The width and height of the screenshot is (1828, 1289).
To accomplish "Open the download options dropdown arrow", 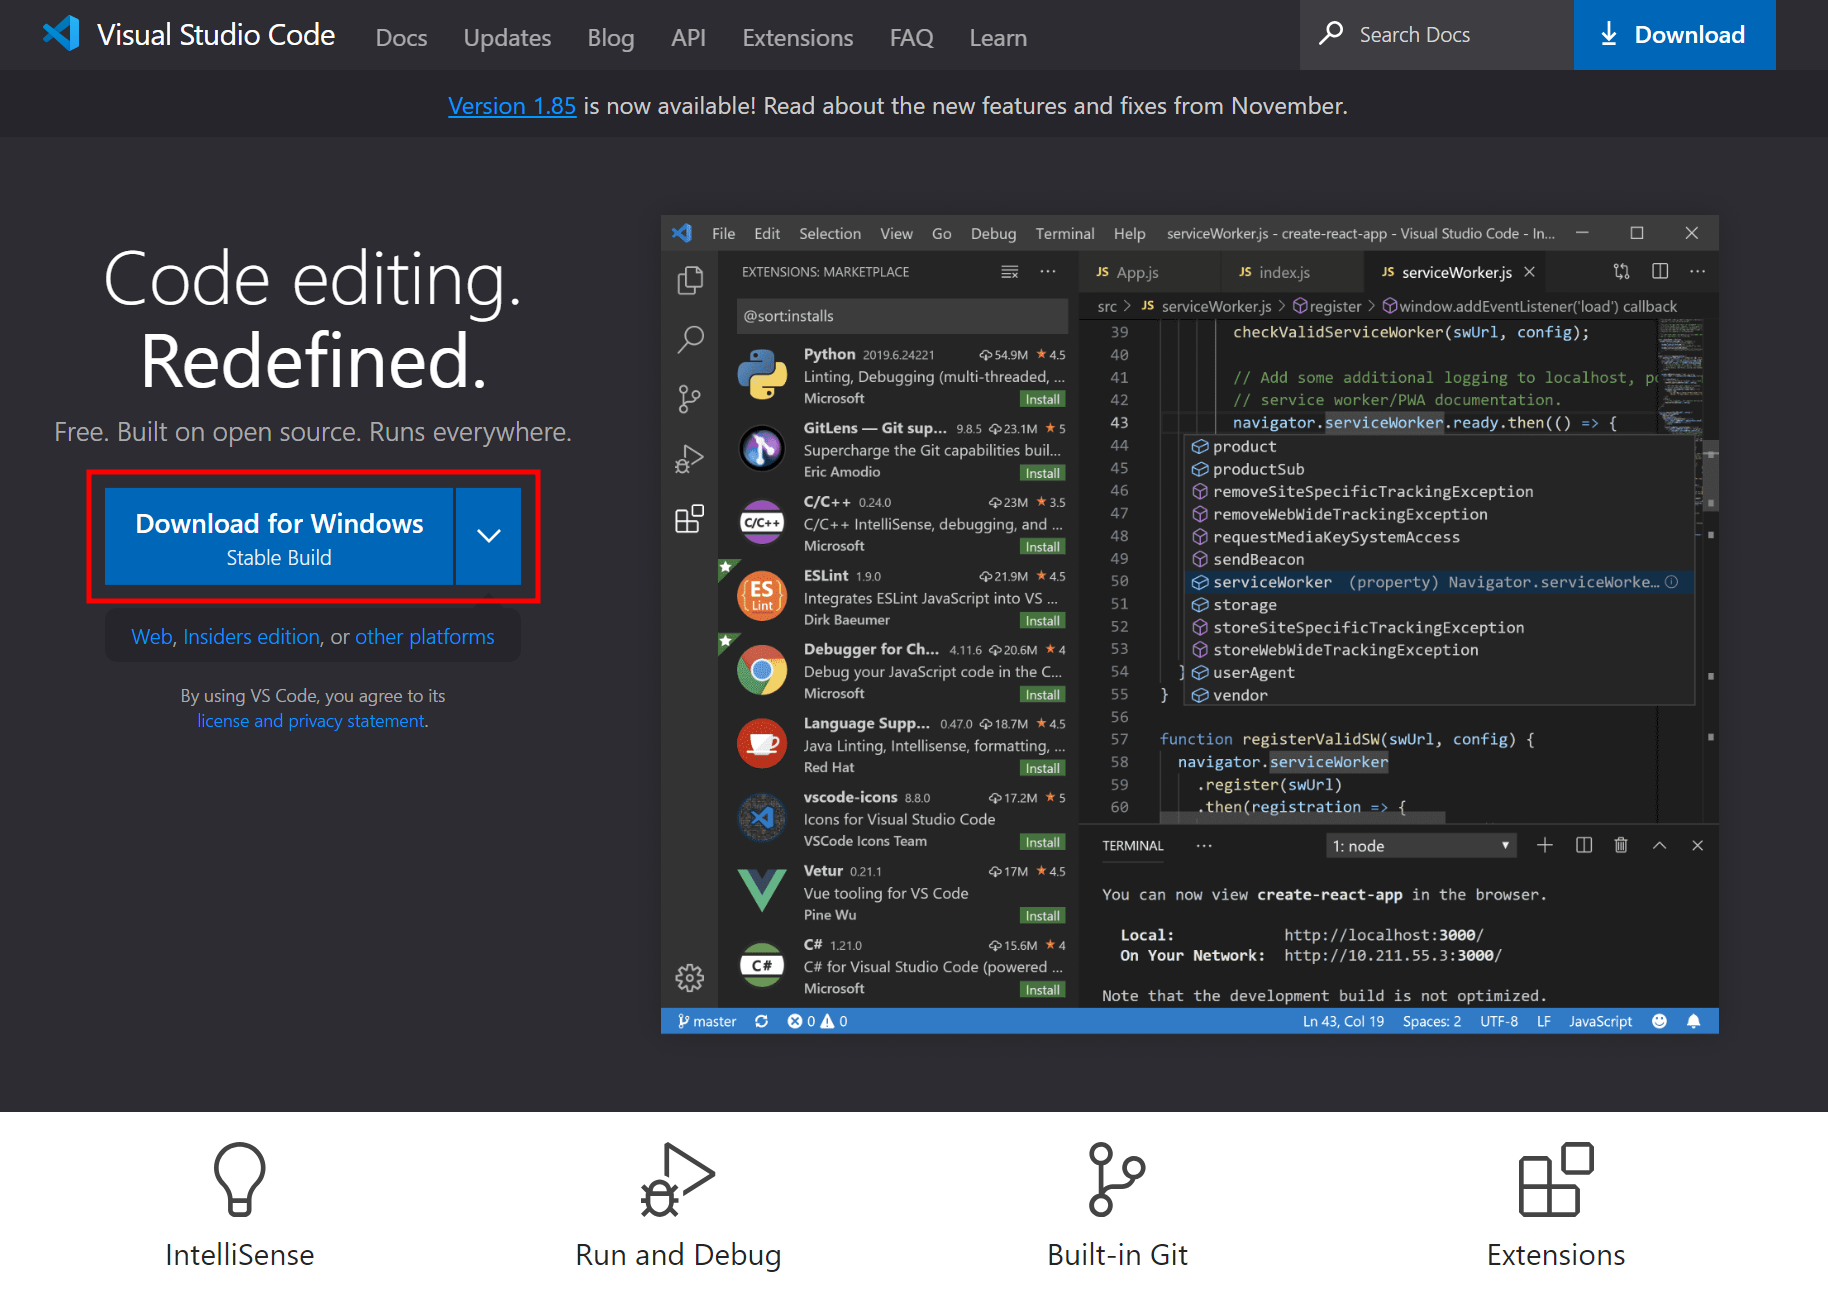I will [489, 536].
